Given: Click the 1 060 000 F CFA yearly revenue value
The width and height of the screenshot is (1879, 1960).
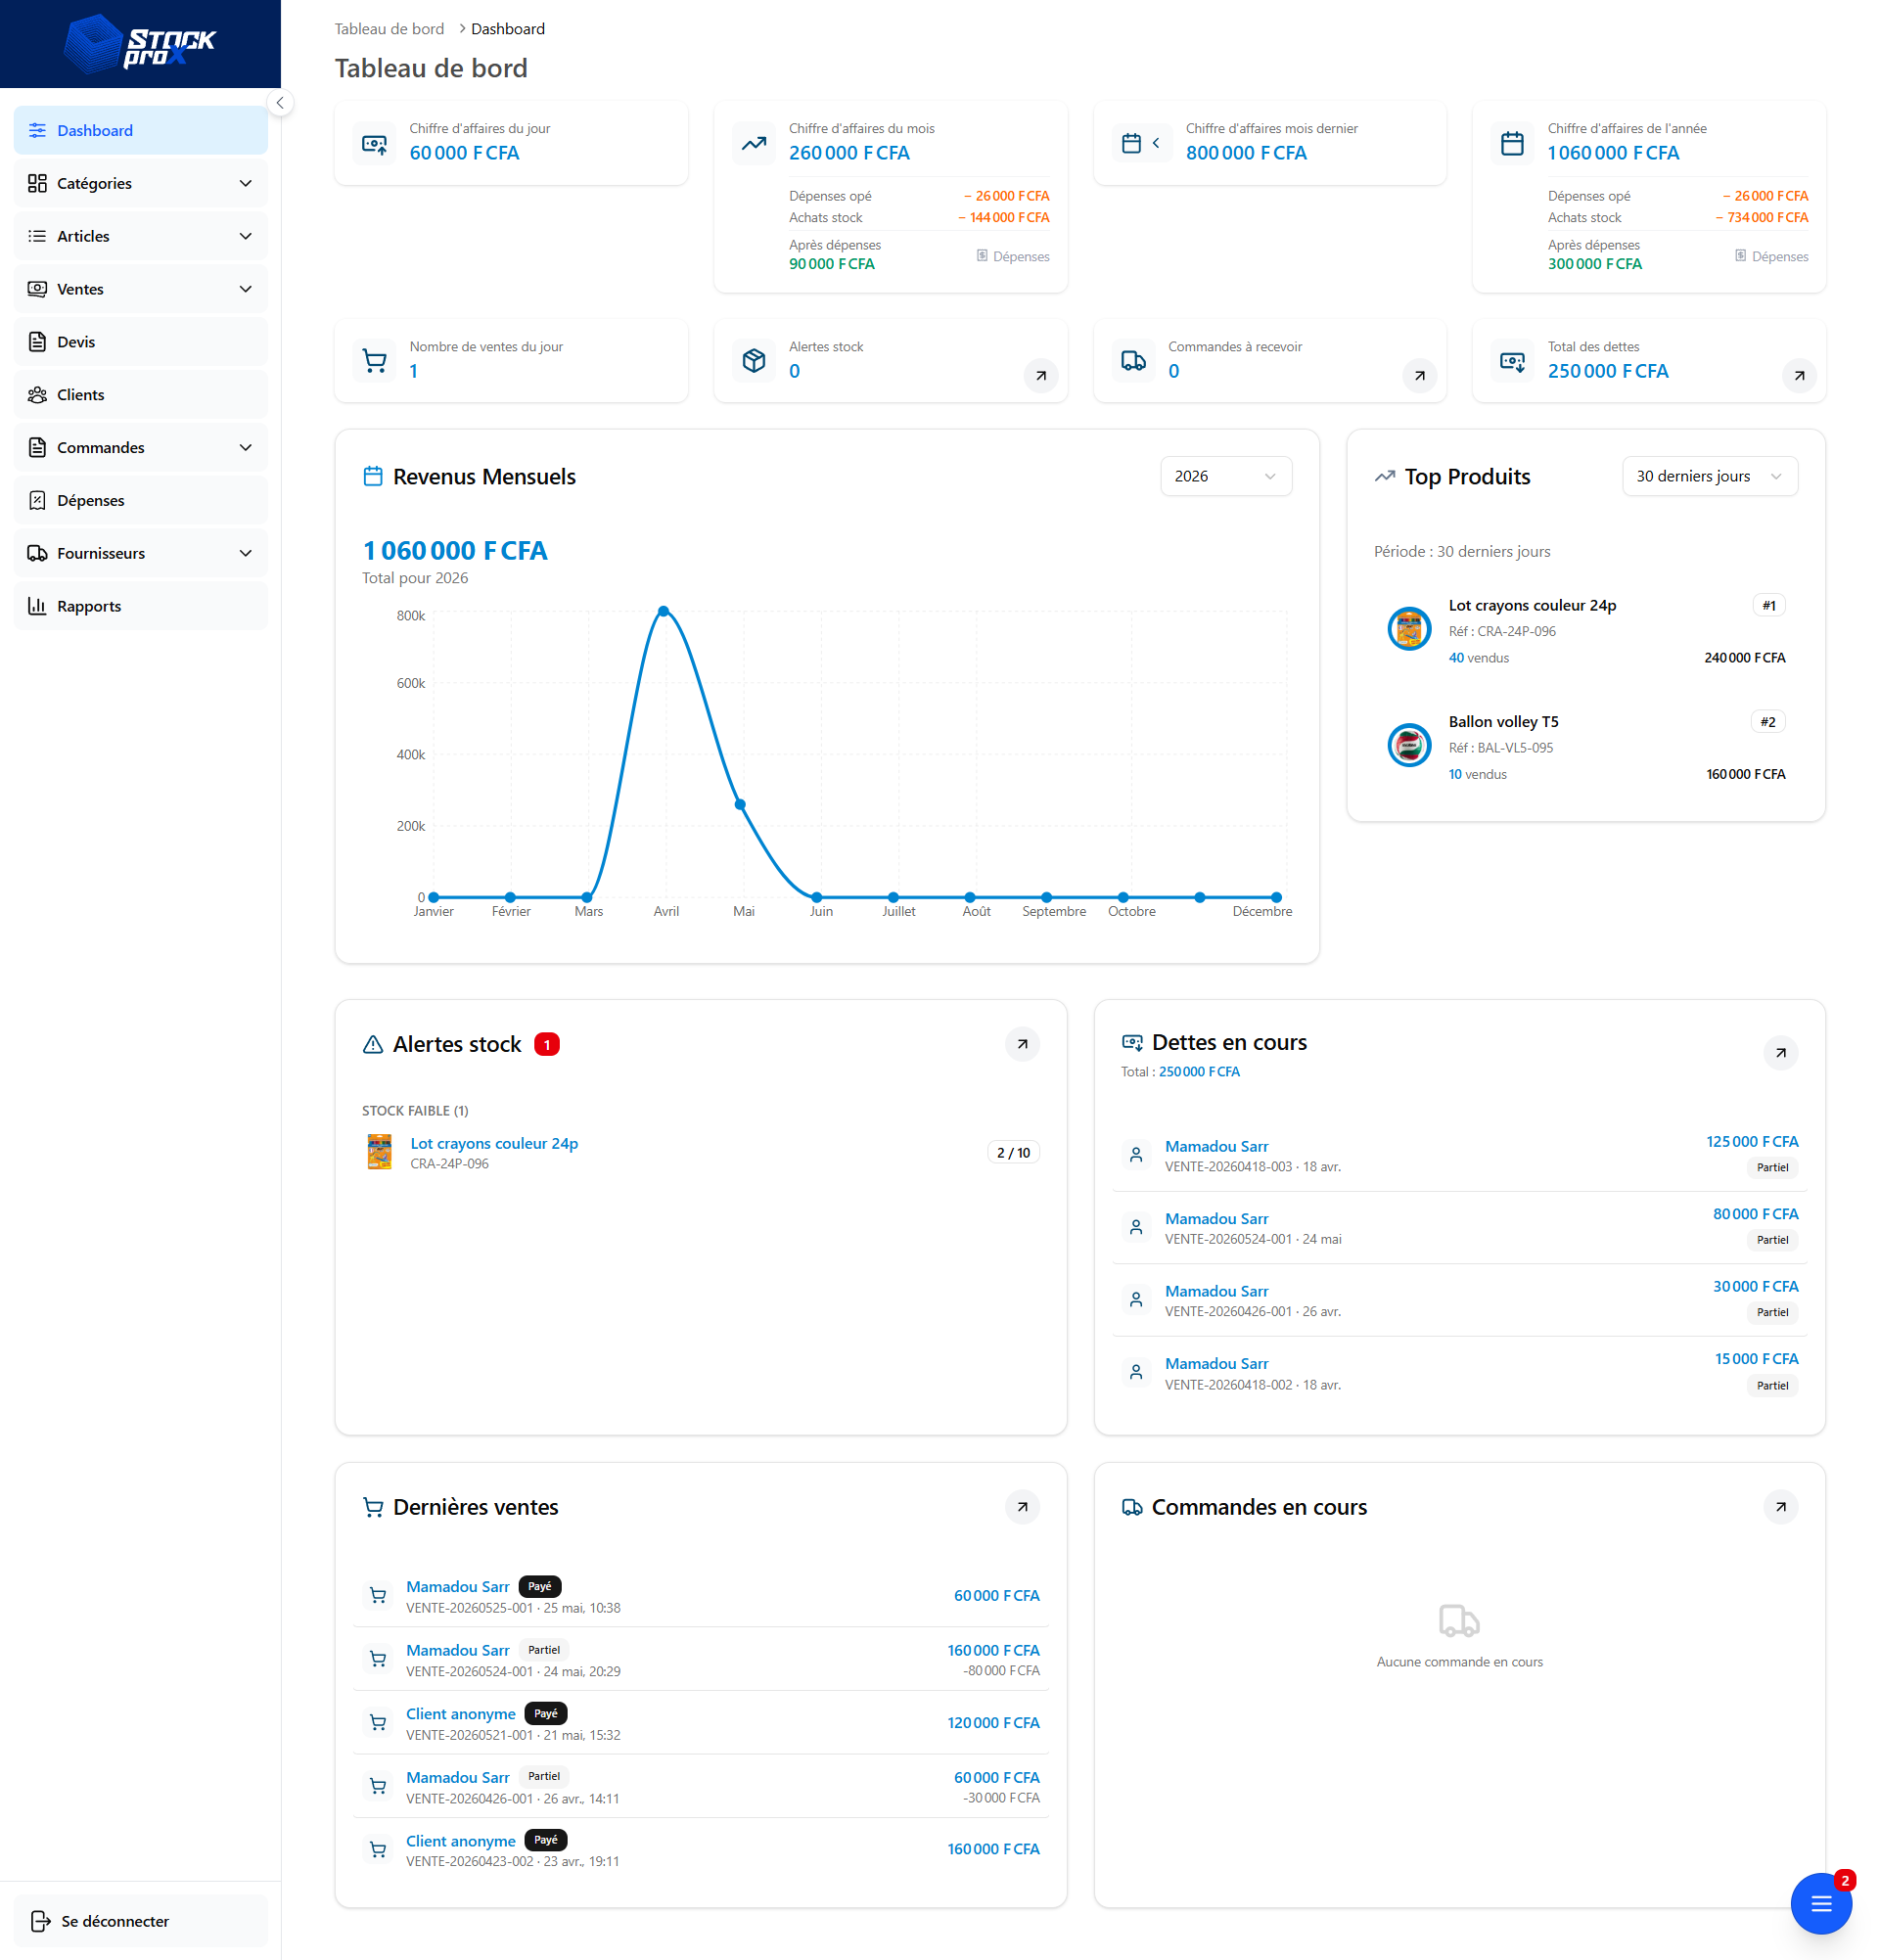Looking at the screenshot, I should click(1613, 153).
